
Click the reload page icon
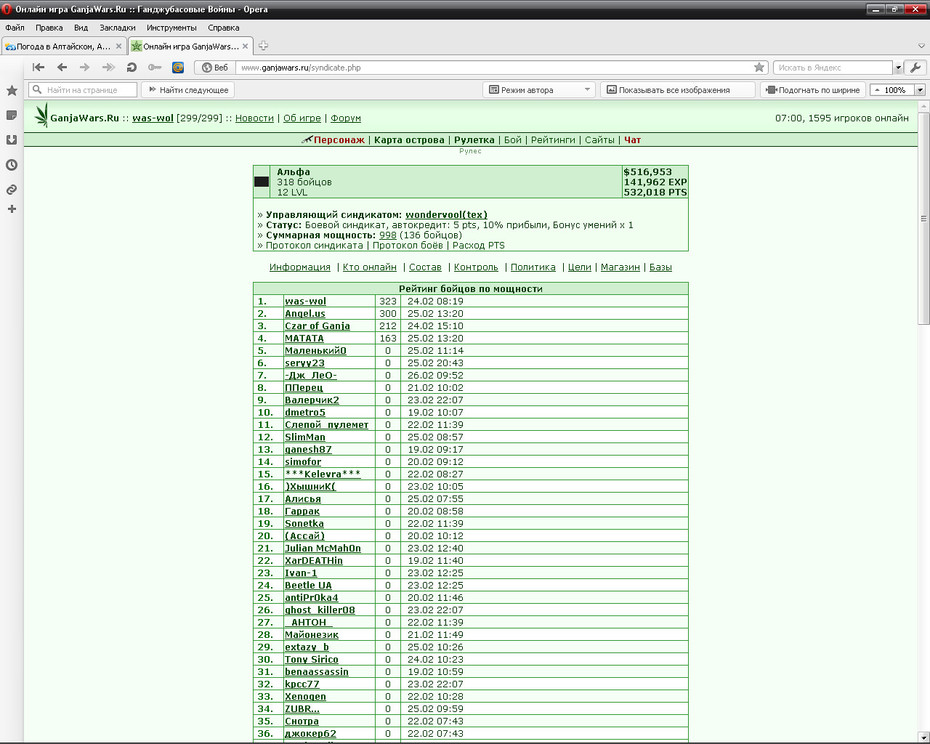(x=132, y=68)
